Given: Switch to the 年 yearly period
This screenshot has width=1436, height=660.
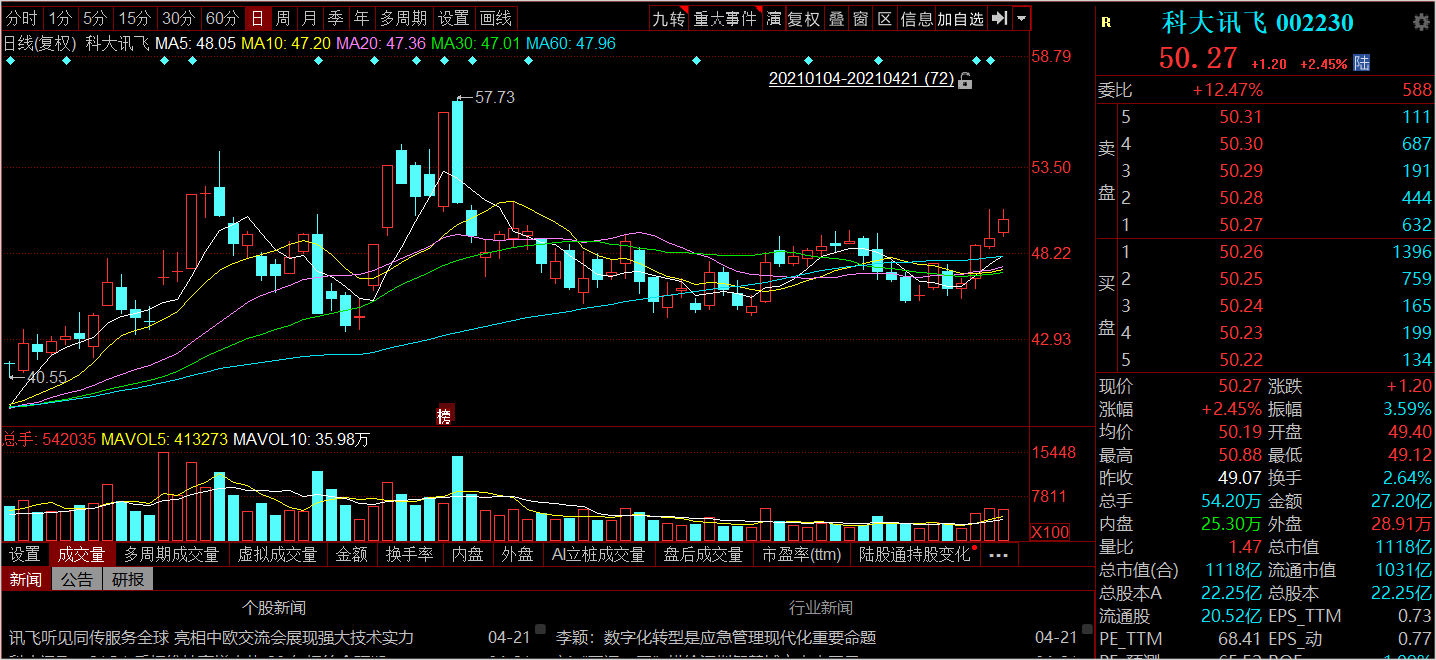Looking at the screenshot, I should tap(361, 18).
